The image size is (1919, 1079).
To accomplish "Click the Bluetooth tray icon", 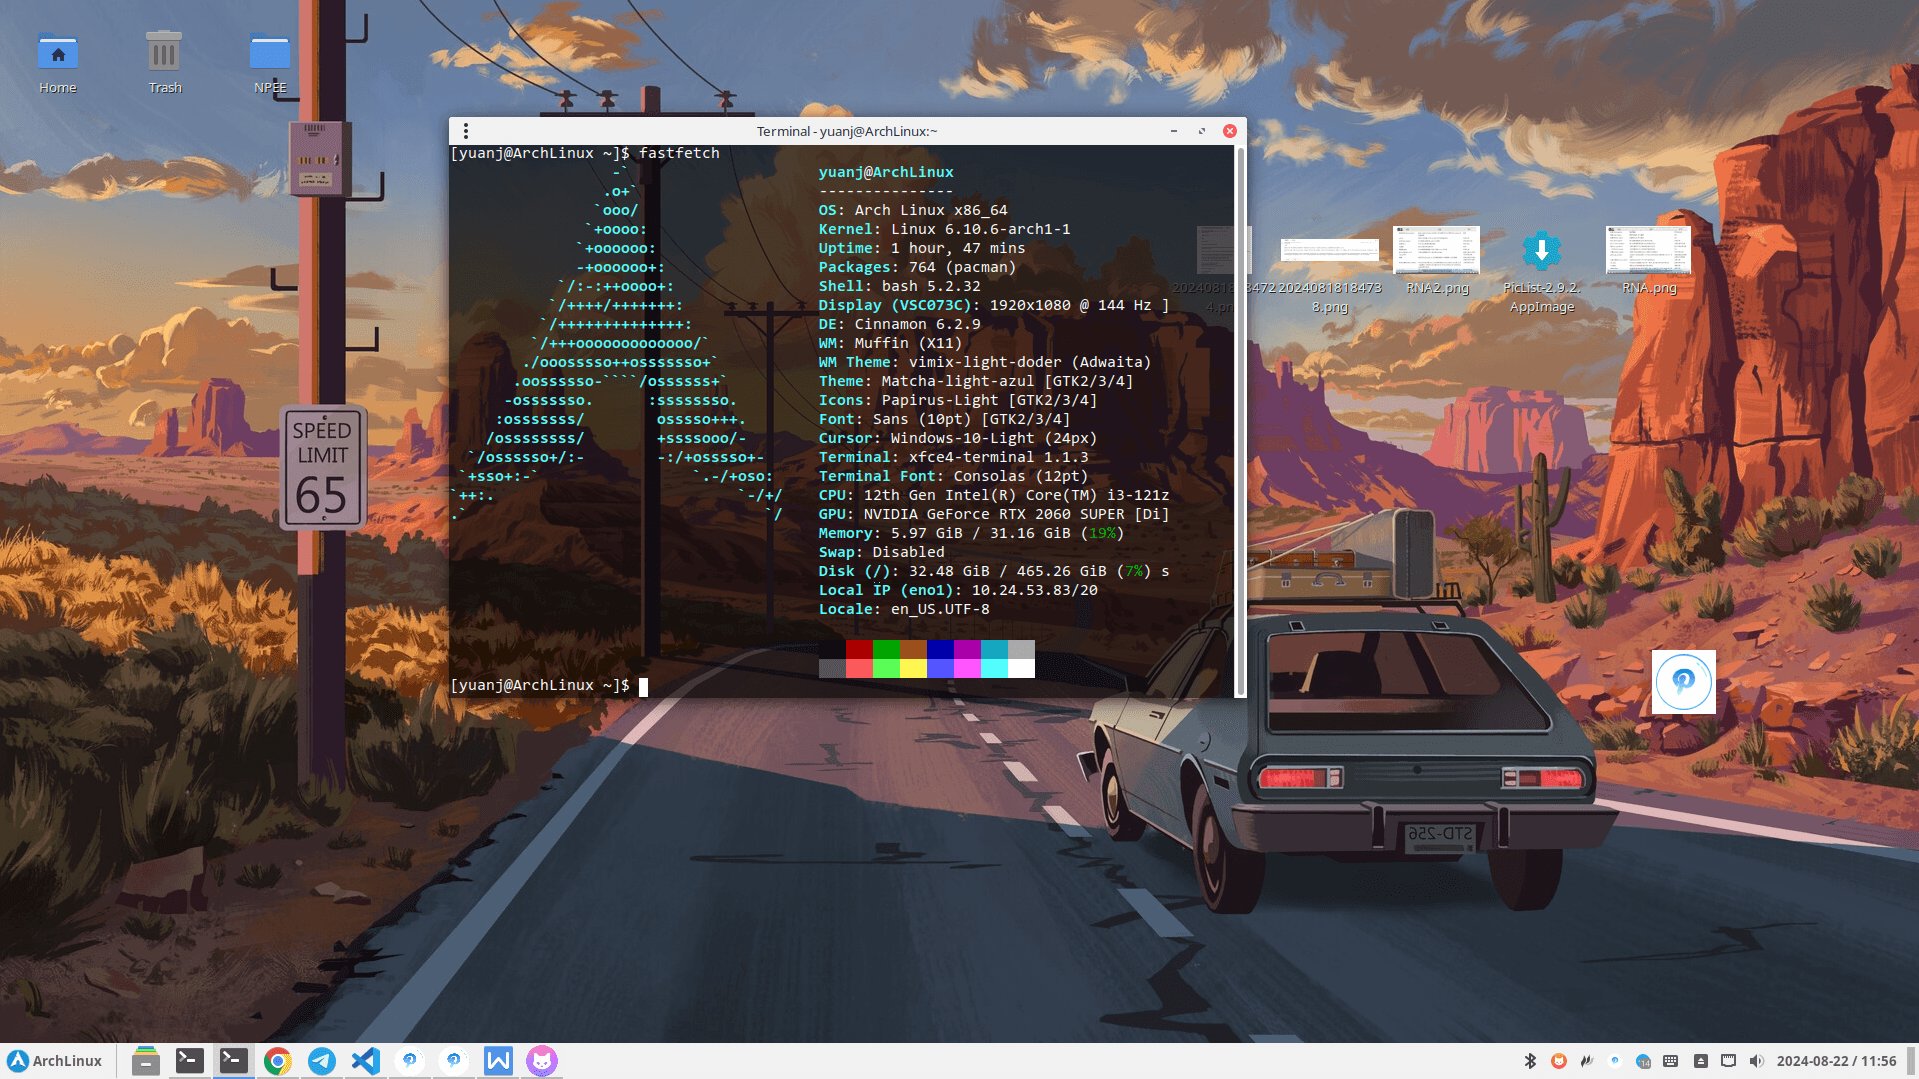I will 1530,1061.
